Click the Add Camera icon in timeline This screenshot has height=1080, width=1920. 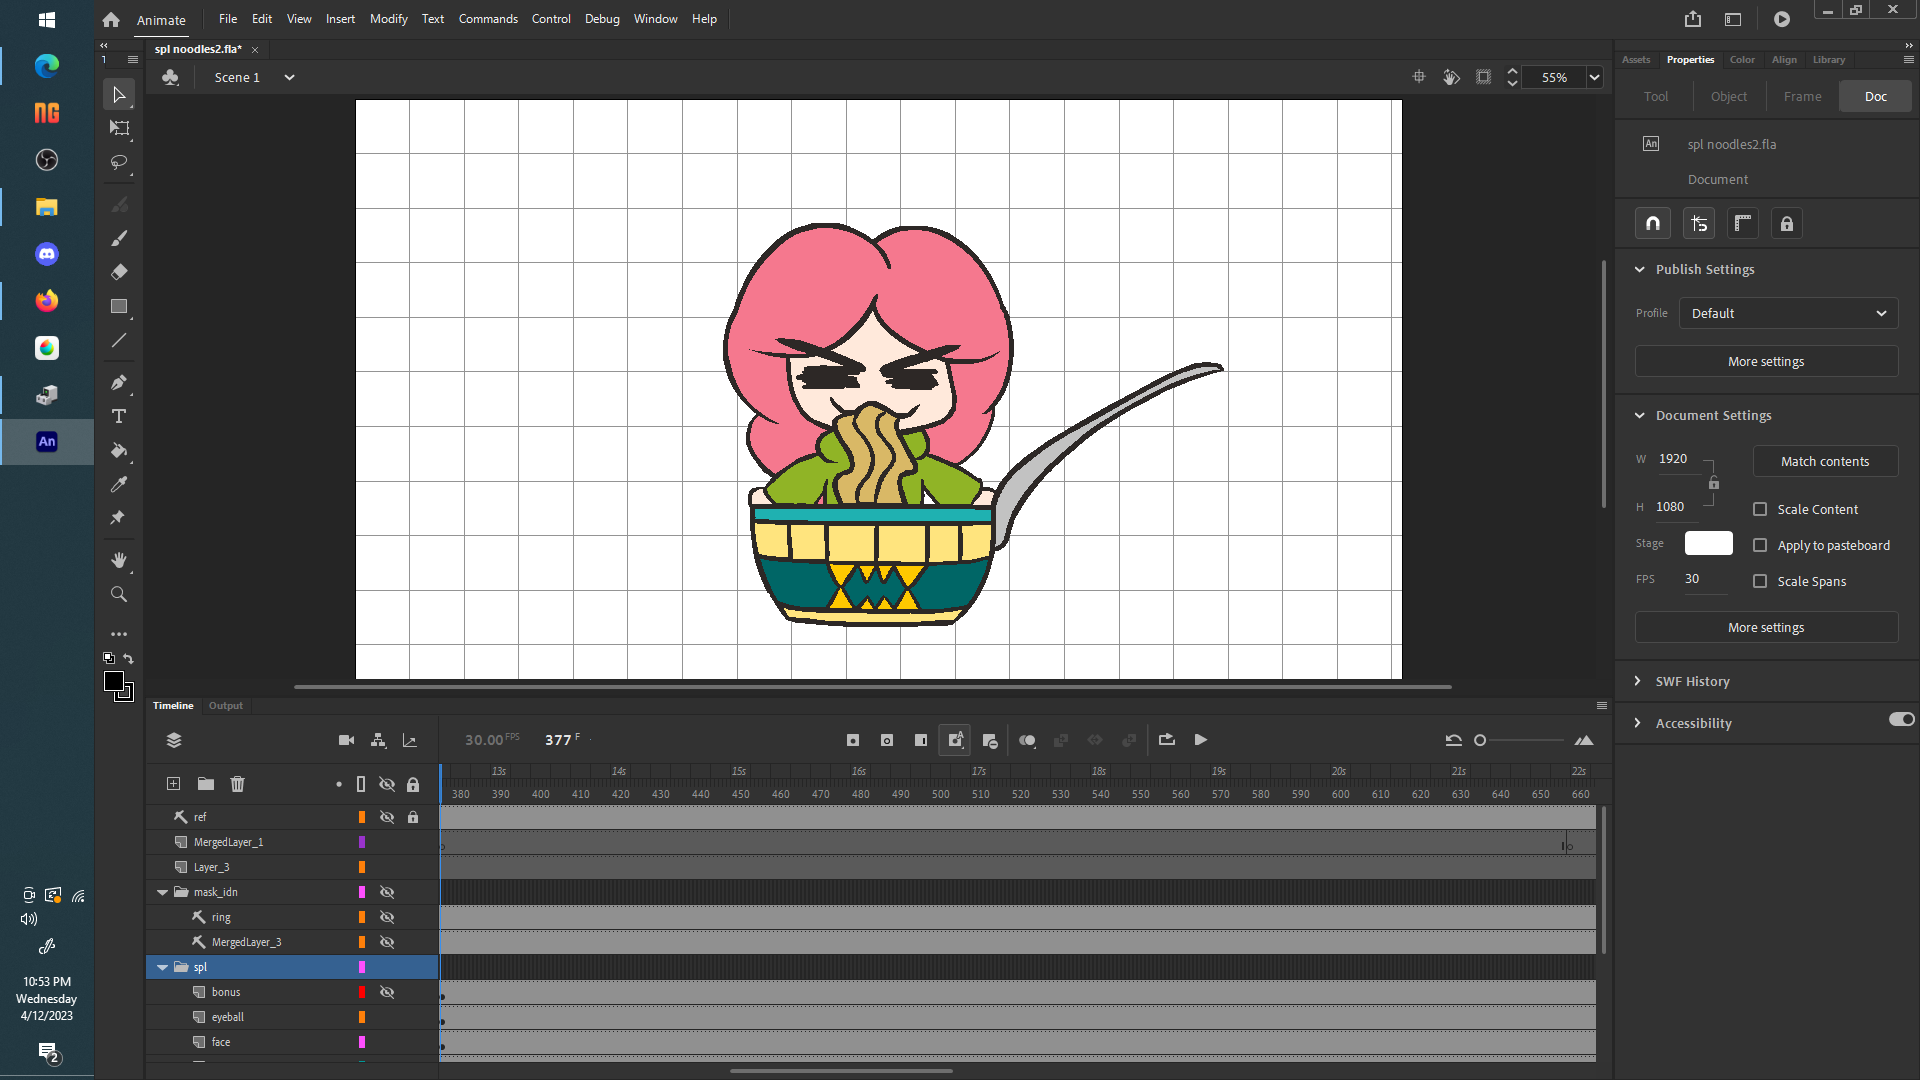click(x=346, y=740)
